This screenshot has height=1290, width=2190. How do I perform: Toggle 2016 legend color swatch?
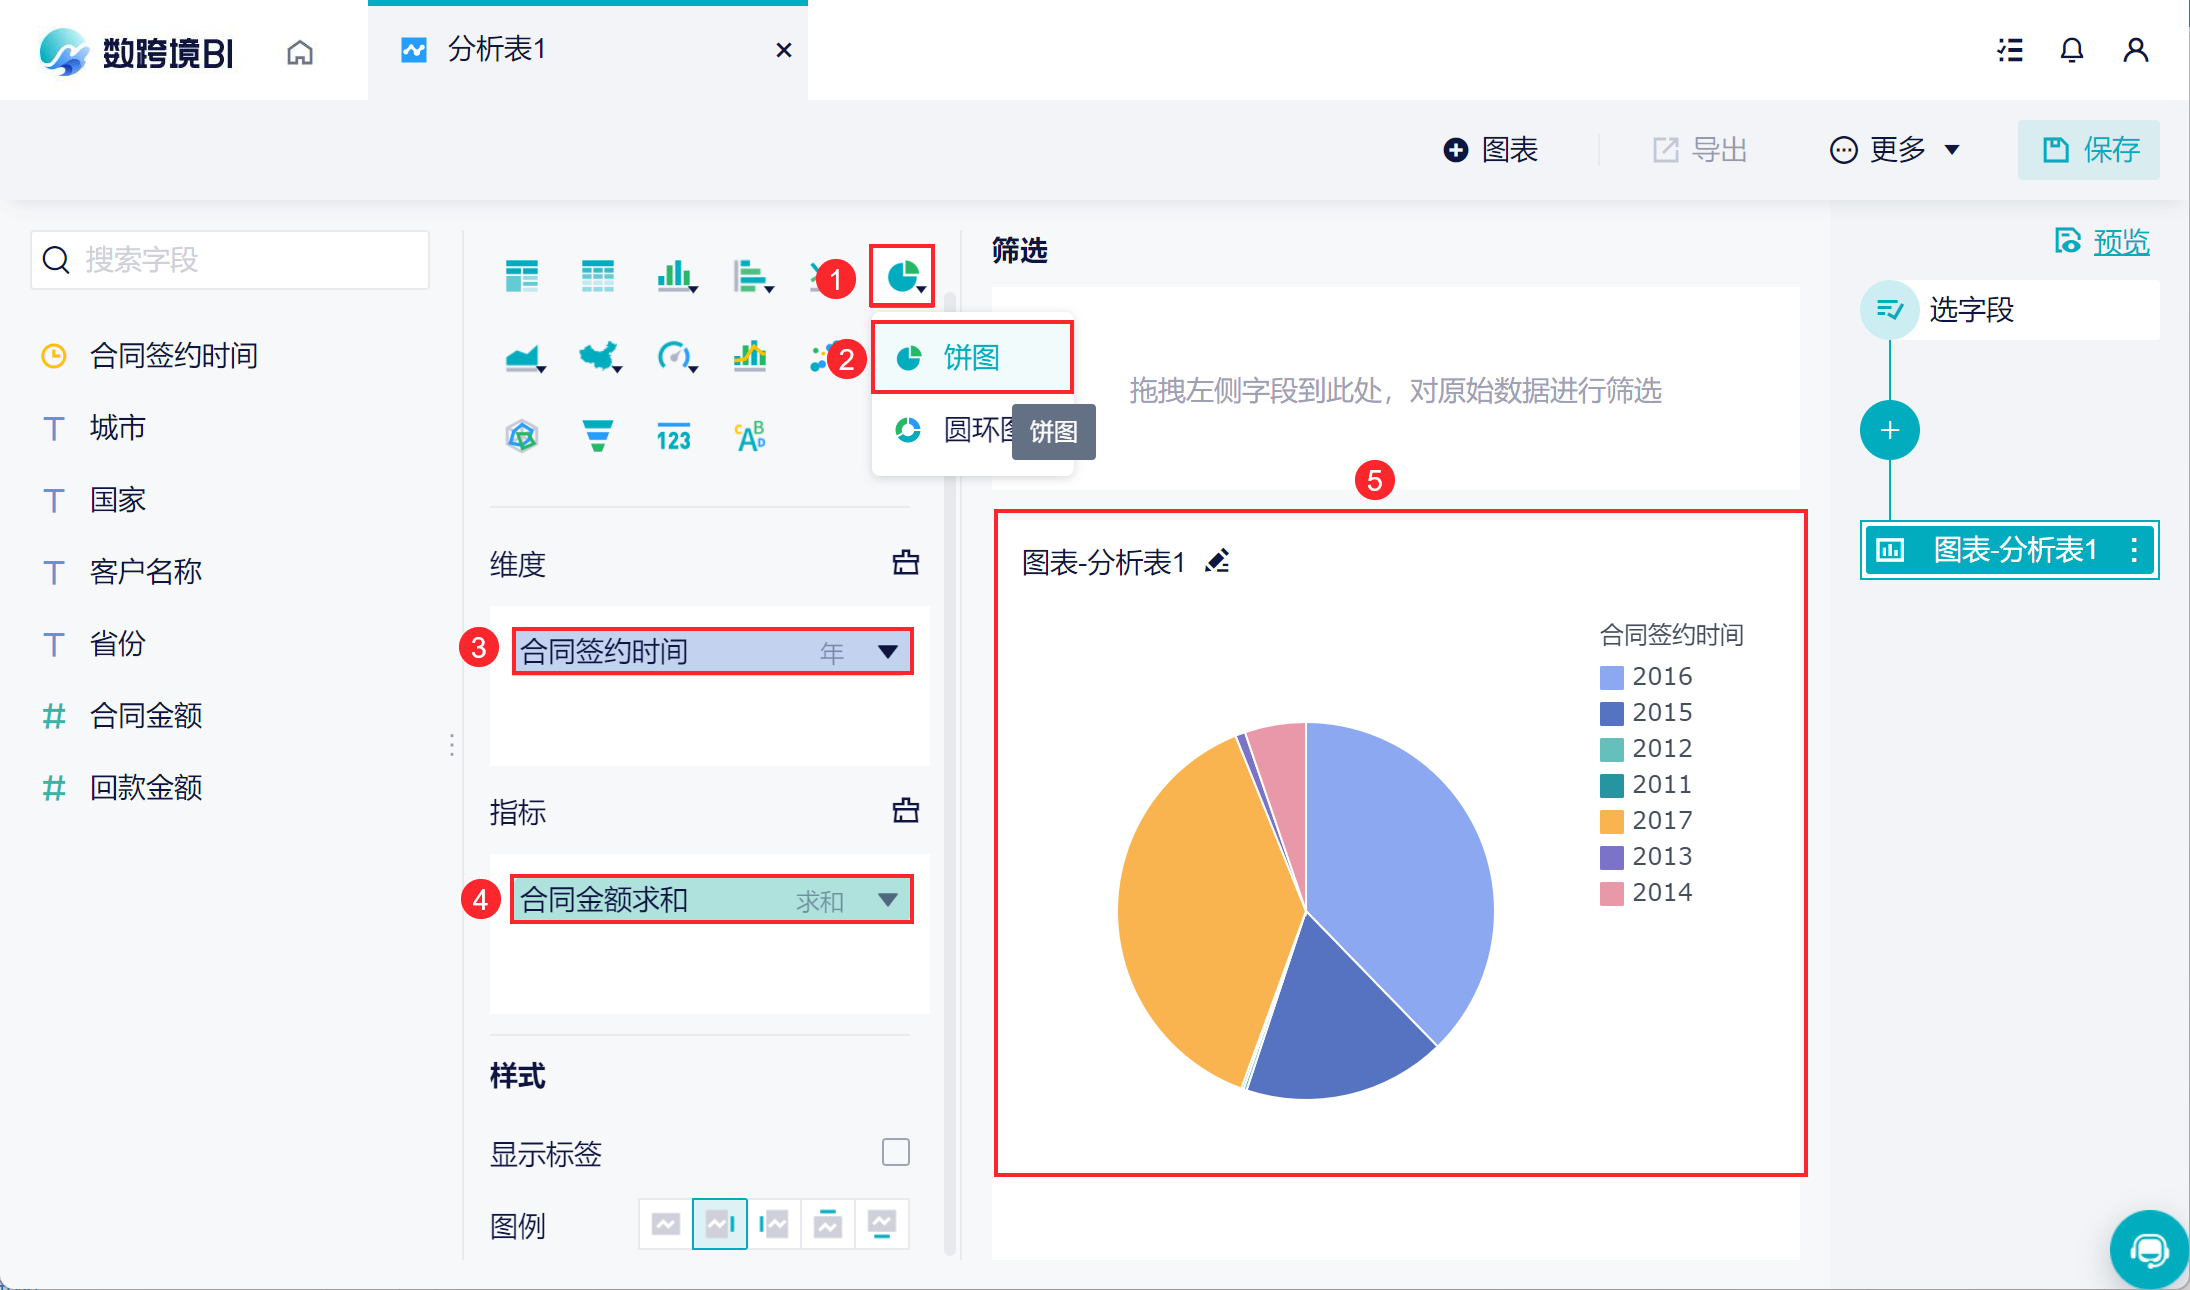tap(1611, 678)
